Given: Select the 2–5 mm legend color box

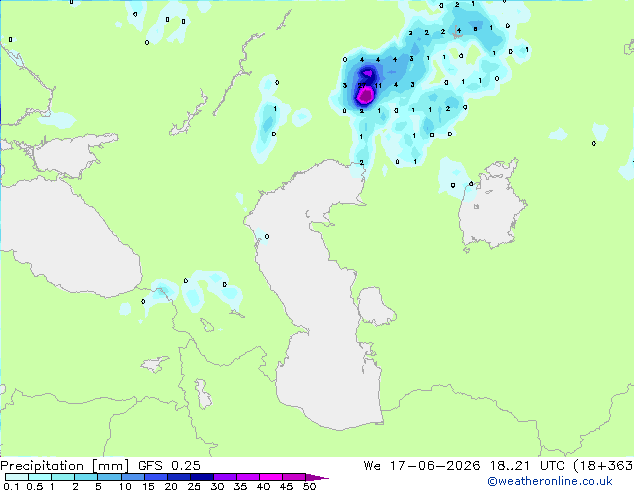Looking at the screenshot, I should coord(86,477).
